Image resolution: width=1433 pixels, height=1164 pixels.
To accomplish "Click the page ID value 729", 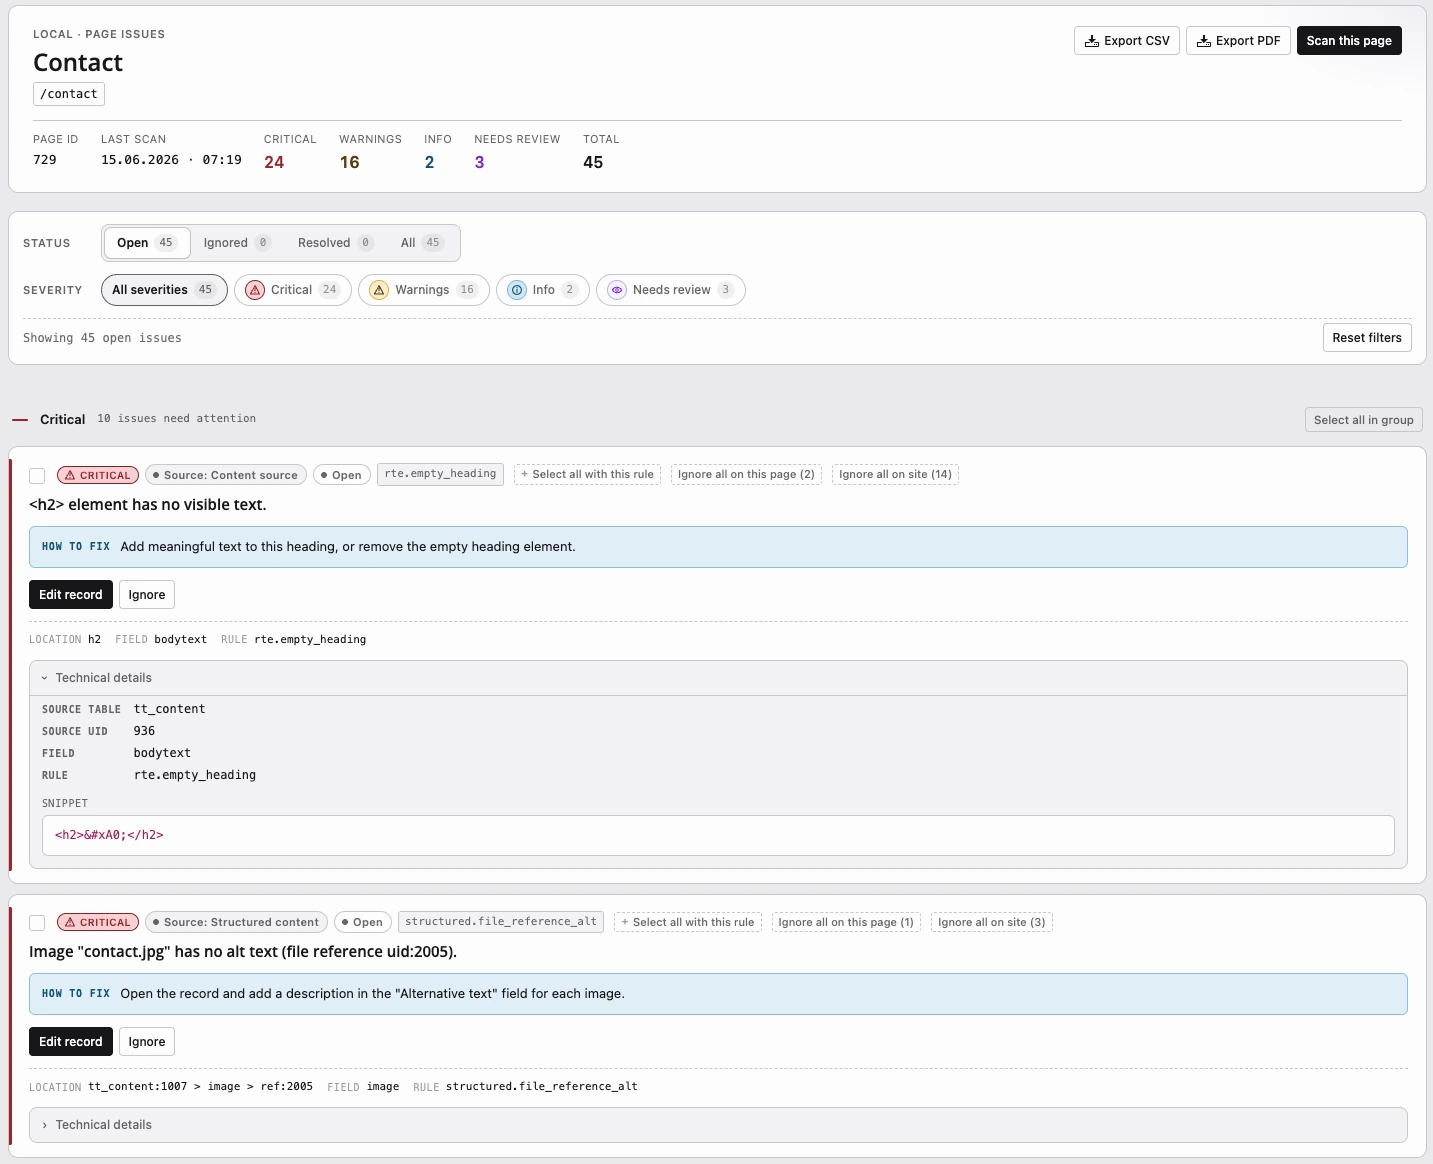I will [x=45, y=160].
